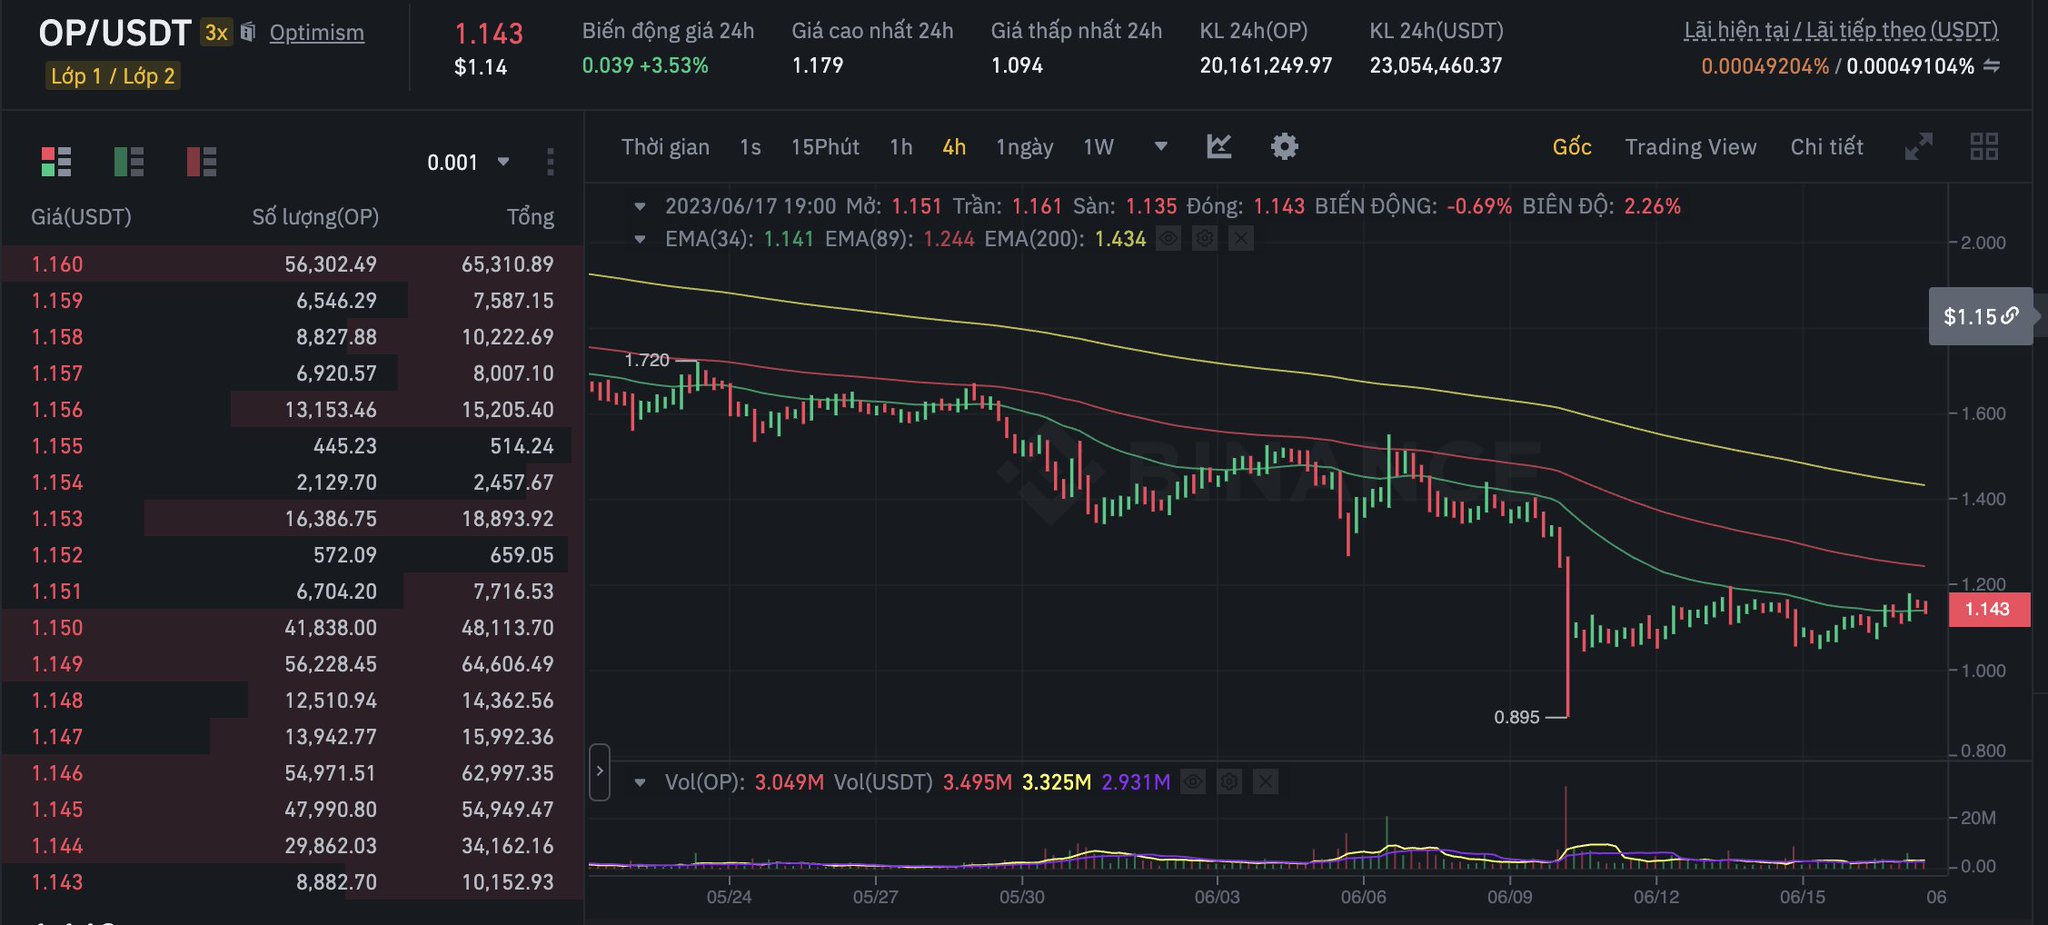The image size is (2048, 925).
Task: Collapse the Vol(OP) legend line
Action: 640,782
